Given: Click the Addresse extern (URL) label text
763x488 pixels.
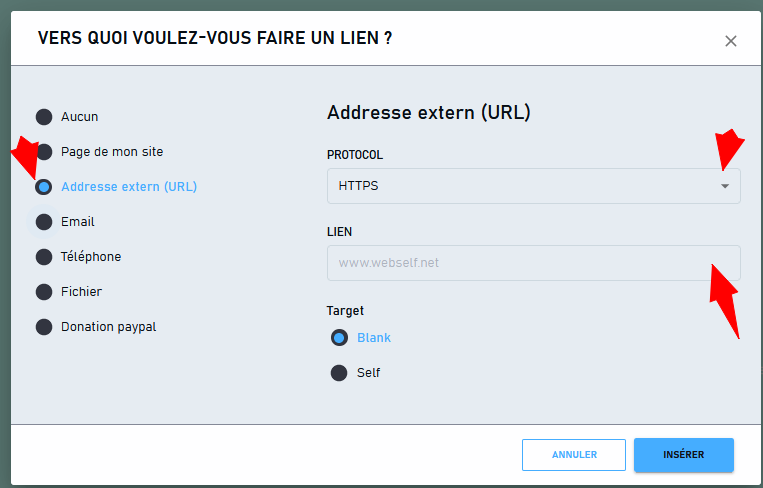Looking at the screenshot, I should [129, 187].
